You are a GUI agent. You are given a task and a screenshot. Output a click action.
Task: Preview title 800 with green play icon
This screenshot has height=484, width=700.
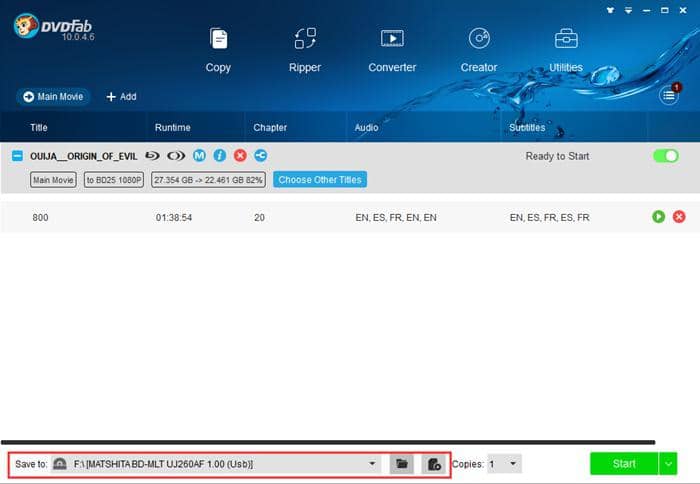658,217
